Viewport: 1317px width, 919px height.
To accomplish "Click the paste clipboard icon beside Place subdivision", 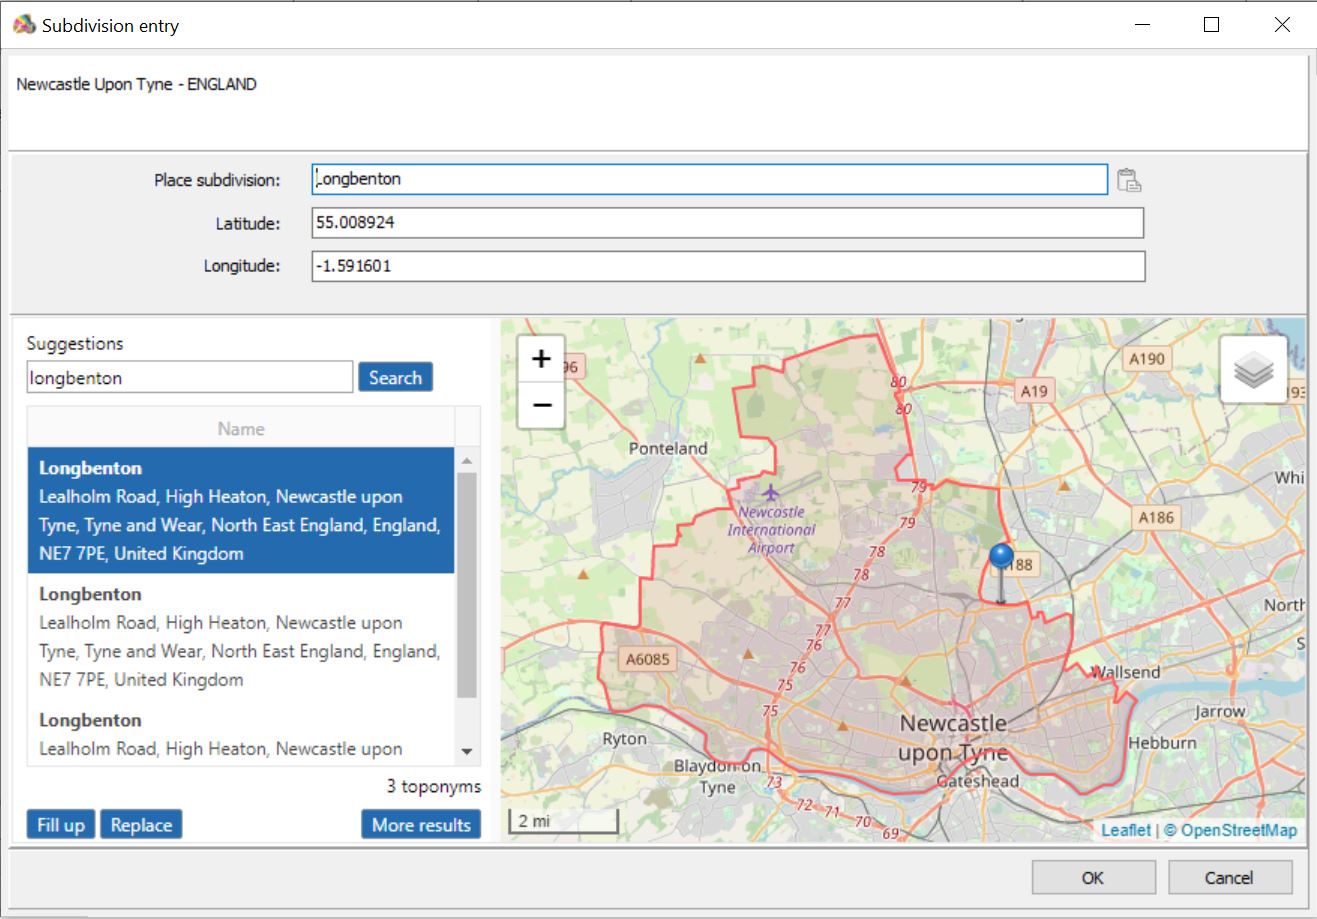I will (x=1129, y=180).
